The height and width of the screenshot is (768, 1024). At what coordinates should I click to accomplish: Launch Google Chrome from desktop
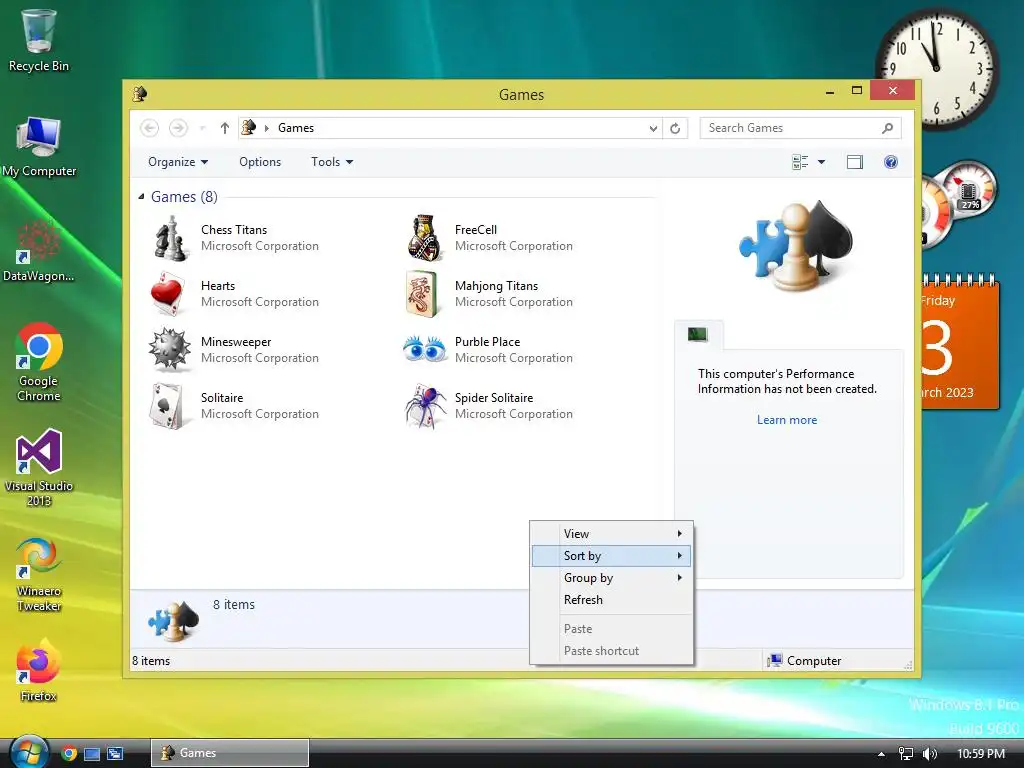coord(39,362)
